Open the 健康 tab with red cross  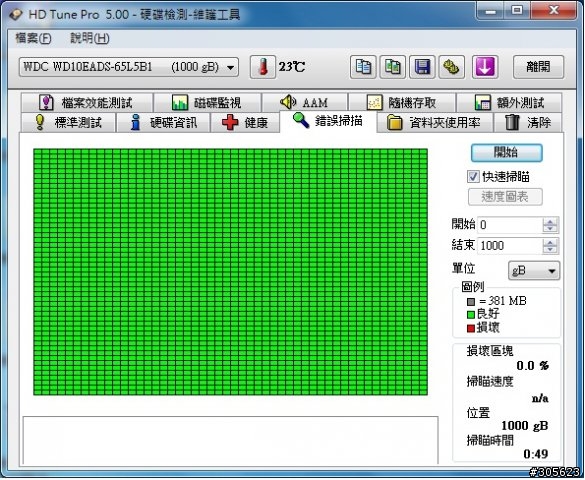(245, 123)
